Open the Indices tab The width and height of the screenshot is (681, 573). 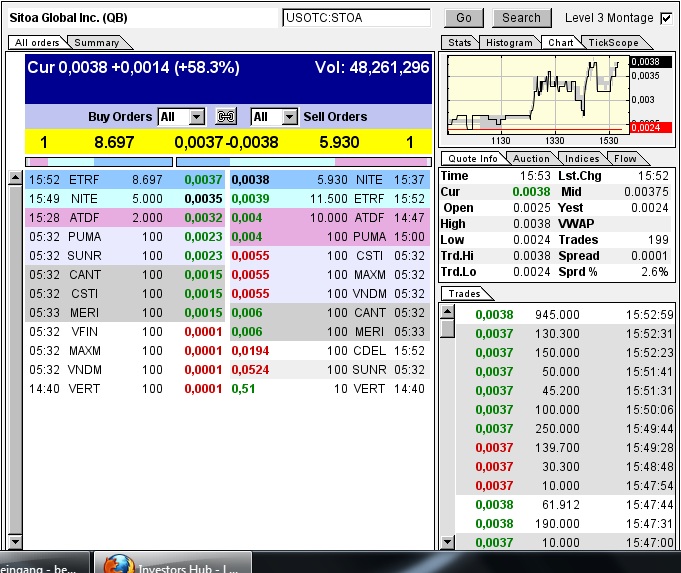(582, 159)
